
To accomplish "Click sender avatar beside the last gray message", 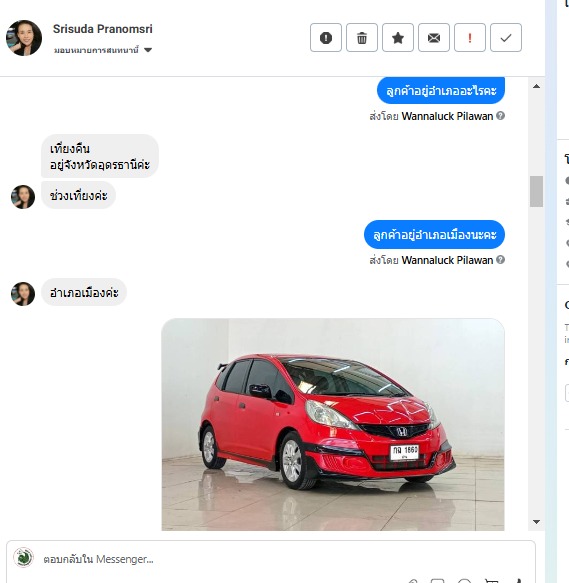I will [x=23, y=294].
